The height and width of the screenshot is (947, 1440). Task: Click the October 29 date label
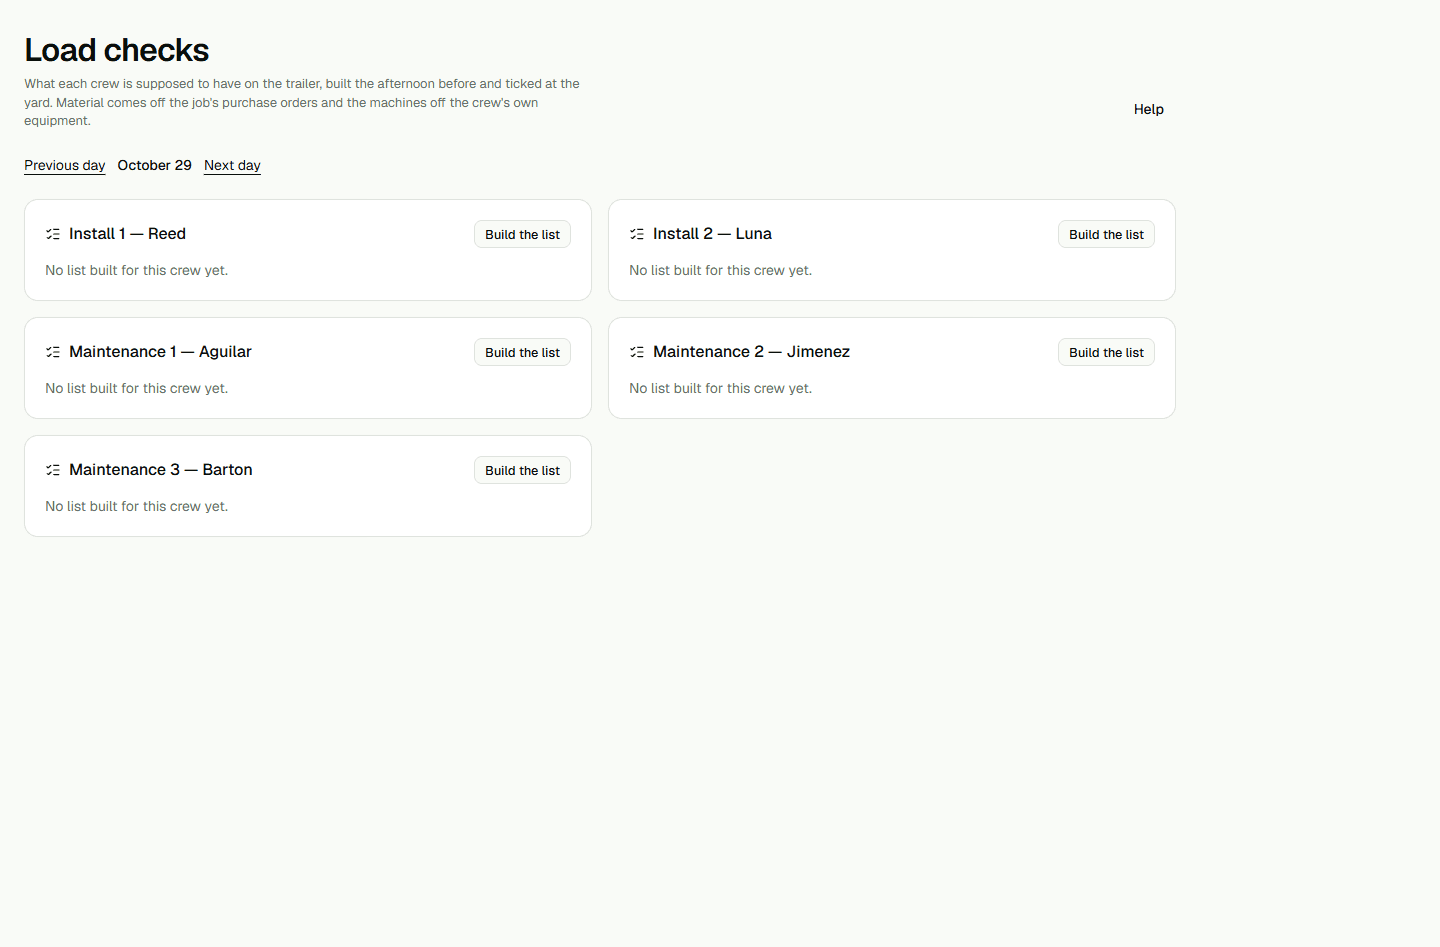click(x=154, y=165)
